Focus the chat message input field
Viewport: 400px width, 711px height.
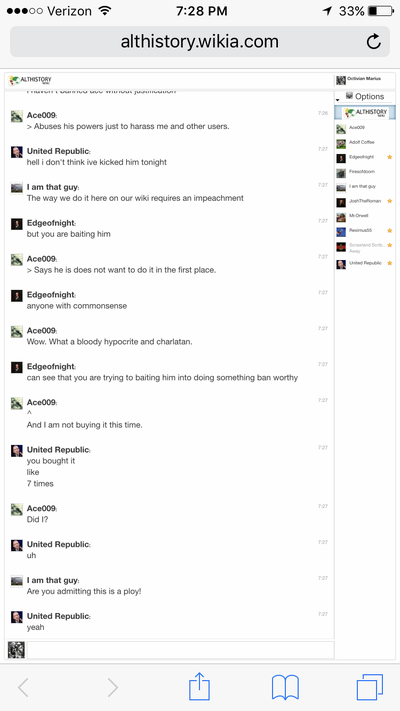click(x=180, y=650)
